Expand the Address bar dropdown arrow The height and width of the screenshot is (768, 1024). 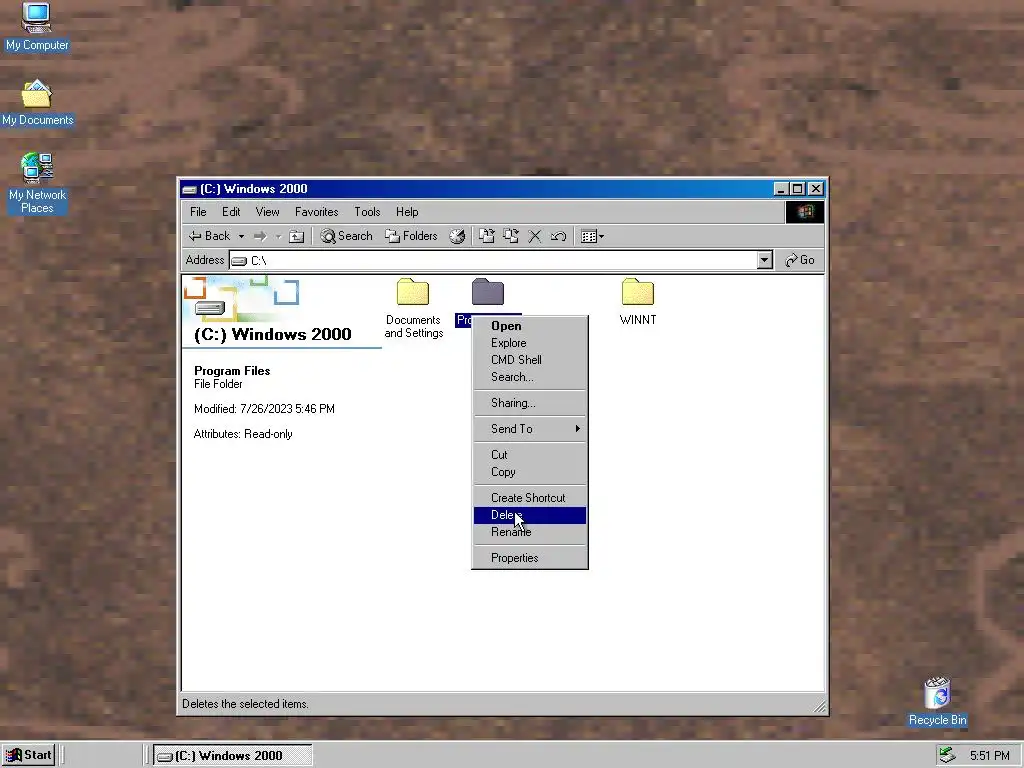[x=765, y=261]
